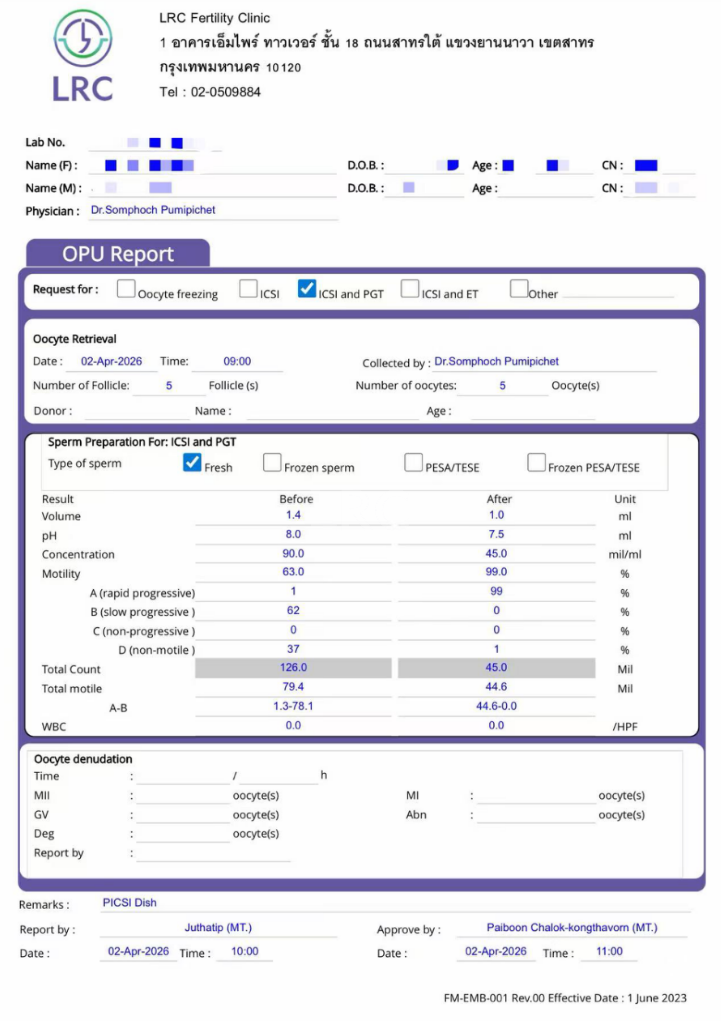Click the GV oocyte count field

pos(183,815)
